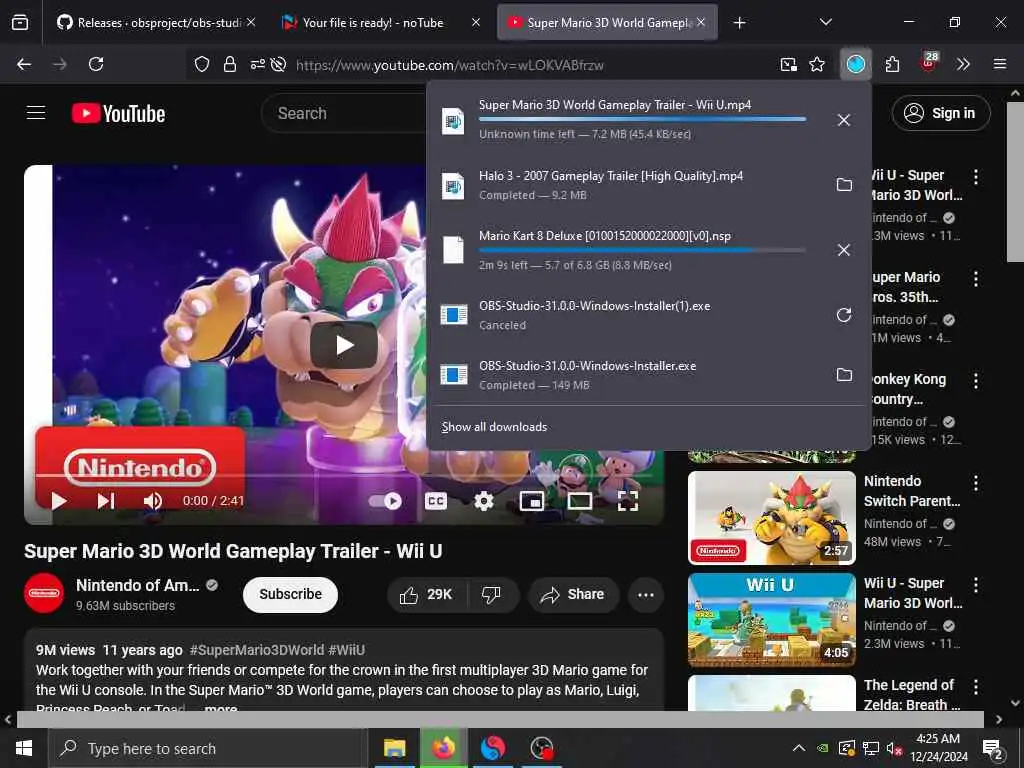The image size is (1024, 768).
Task: Share the video
Action: 573,595
